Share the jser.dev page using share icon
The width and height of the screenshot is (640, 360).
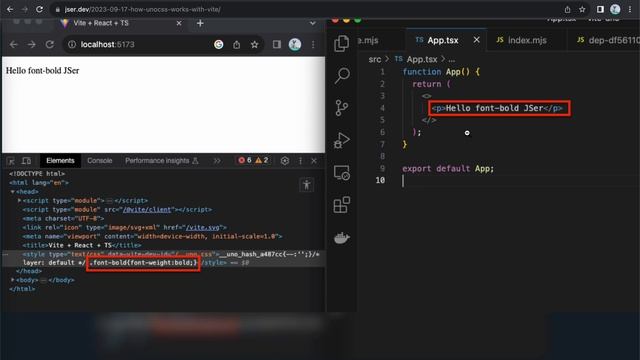coord(567,9)
